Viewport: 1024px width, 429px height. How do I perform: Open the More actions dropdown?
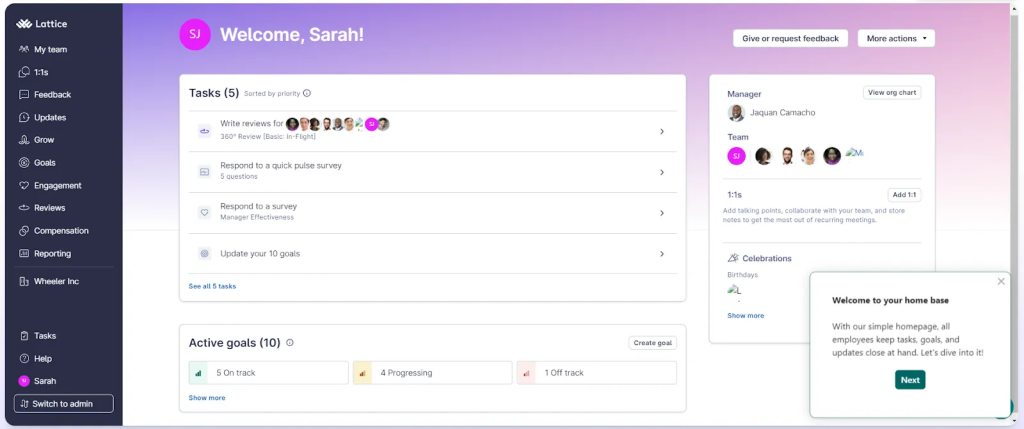point(896,38)
